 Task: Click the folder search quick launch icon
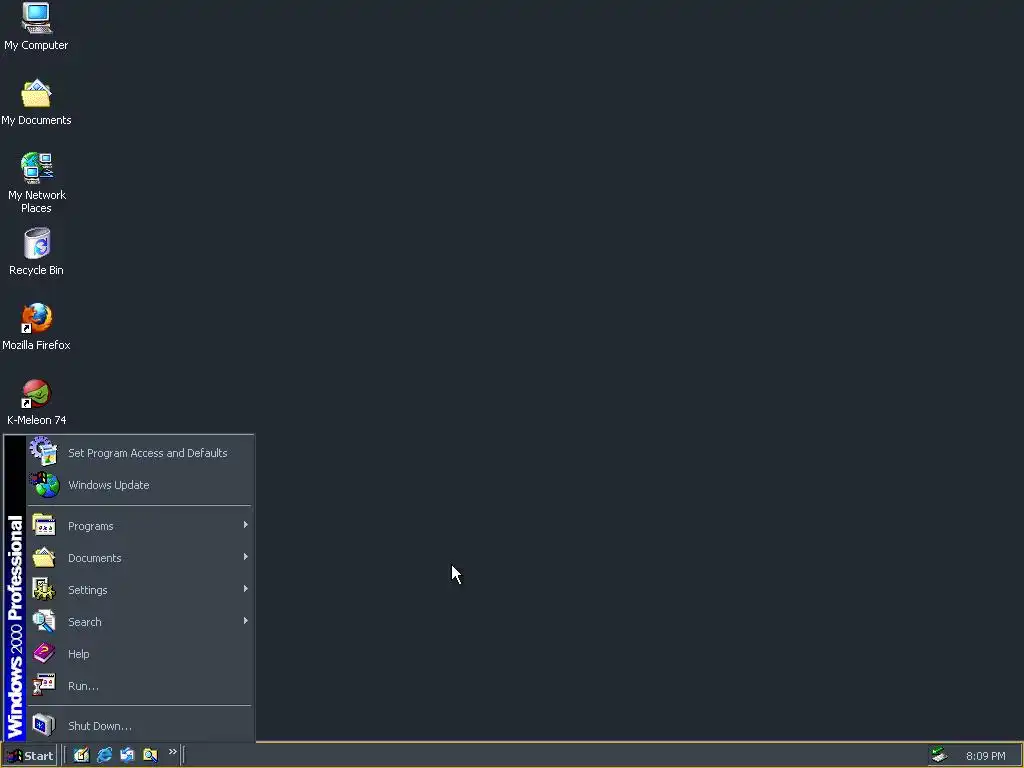(150, 755)
